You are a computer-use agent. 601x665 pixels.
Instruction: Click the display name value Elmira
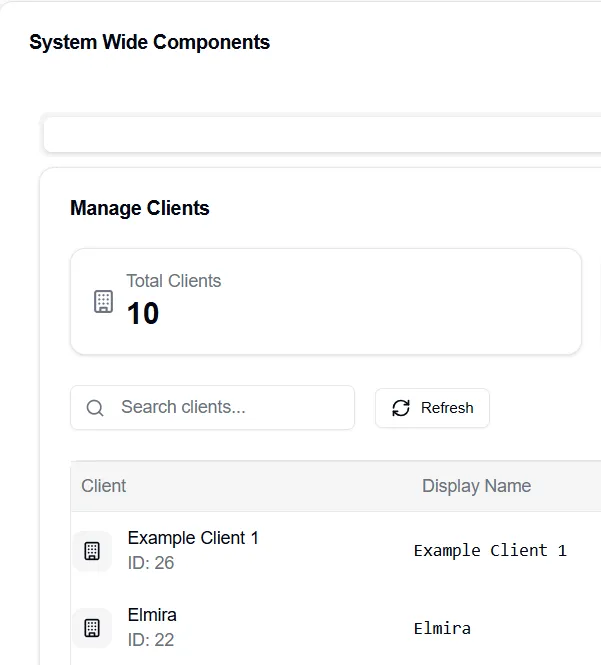click(x=442, y=628)
